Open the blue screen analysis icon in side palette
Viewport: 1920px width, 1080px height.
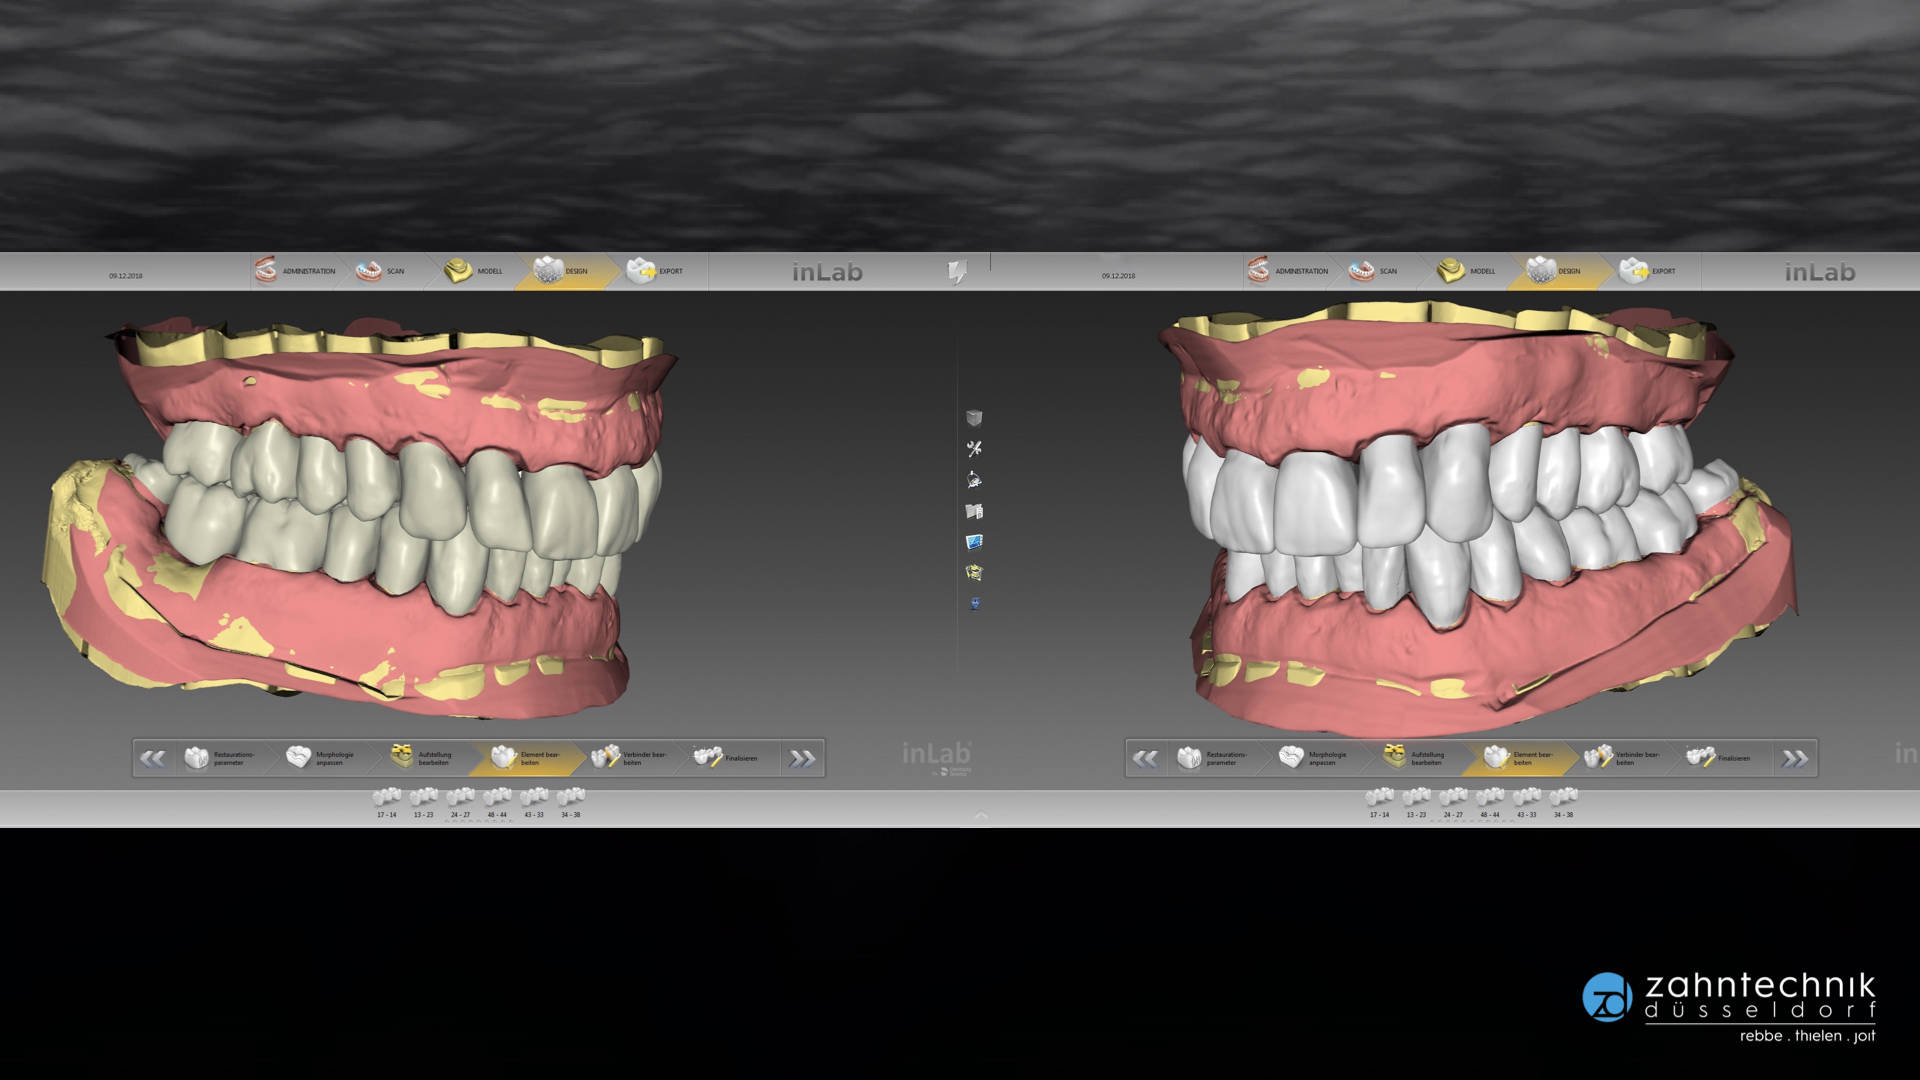[974, 542]
